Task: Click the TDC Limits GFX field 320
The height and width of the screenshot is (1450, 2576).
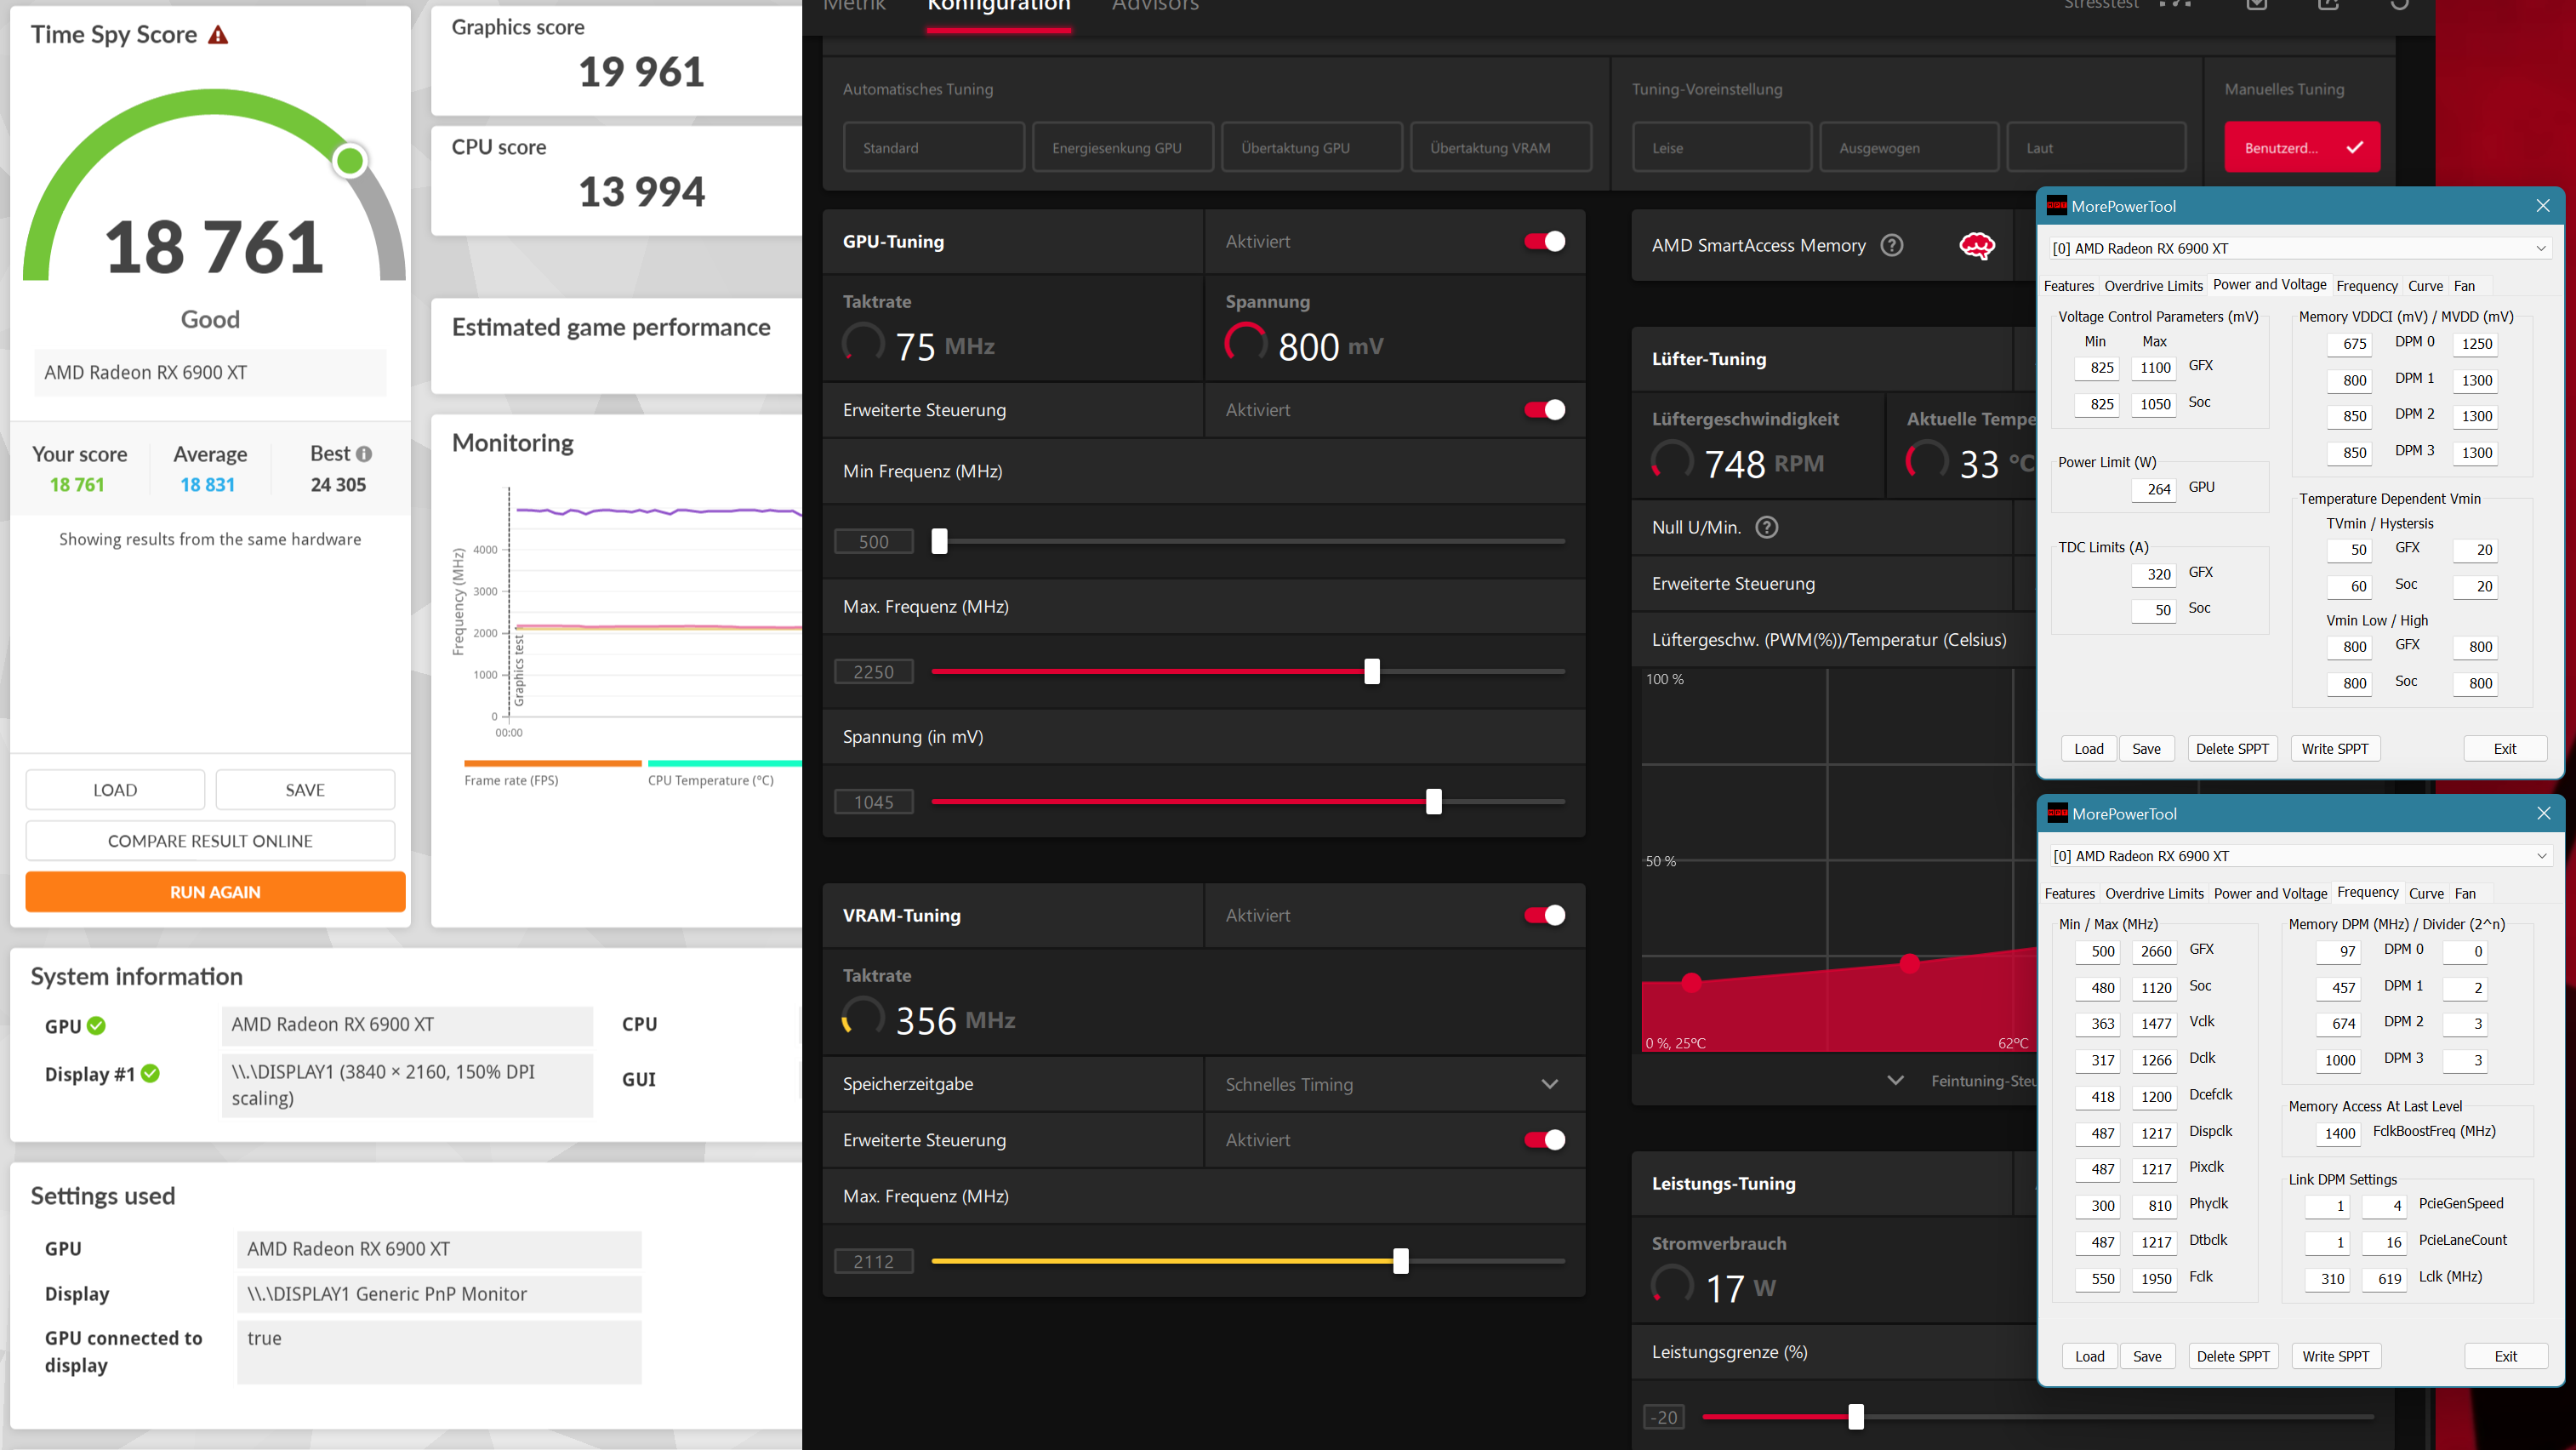Action: pyautogui.click(x=2153, y=574)
